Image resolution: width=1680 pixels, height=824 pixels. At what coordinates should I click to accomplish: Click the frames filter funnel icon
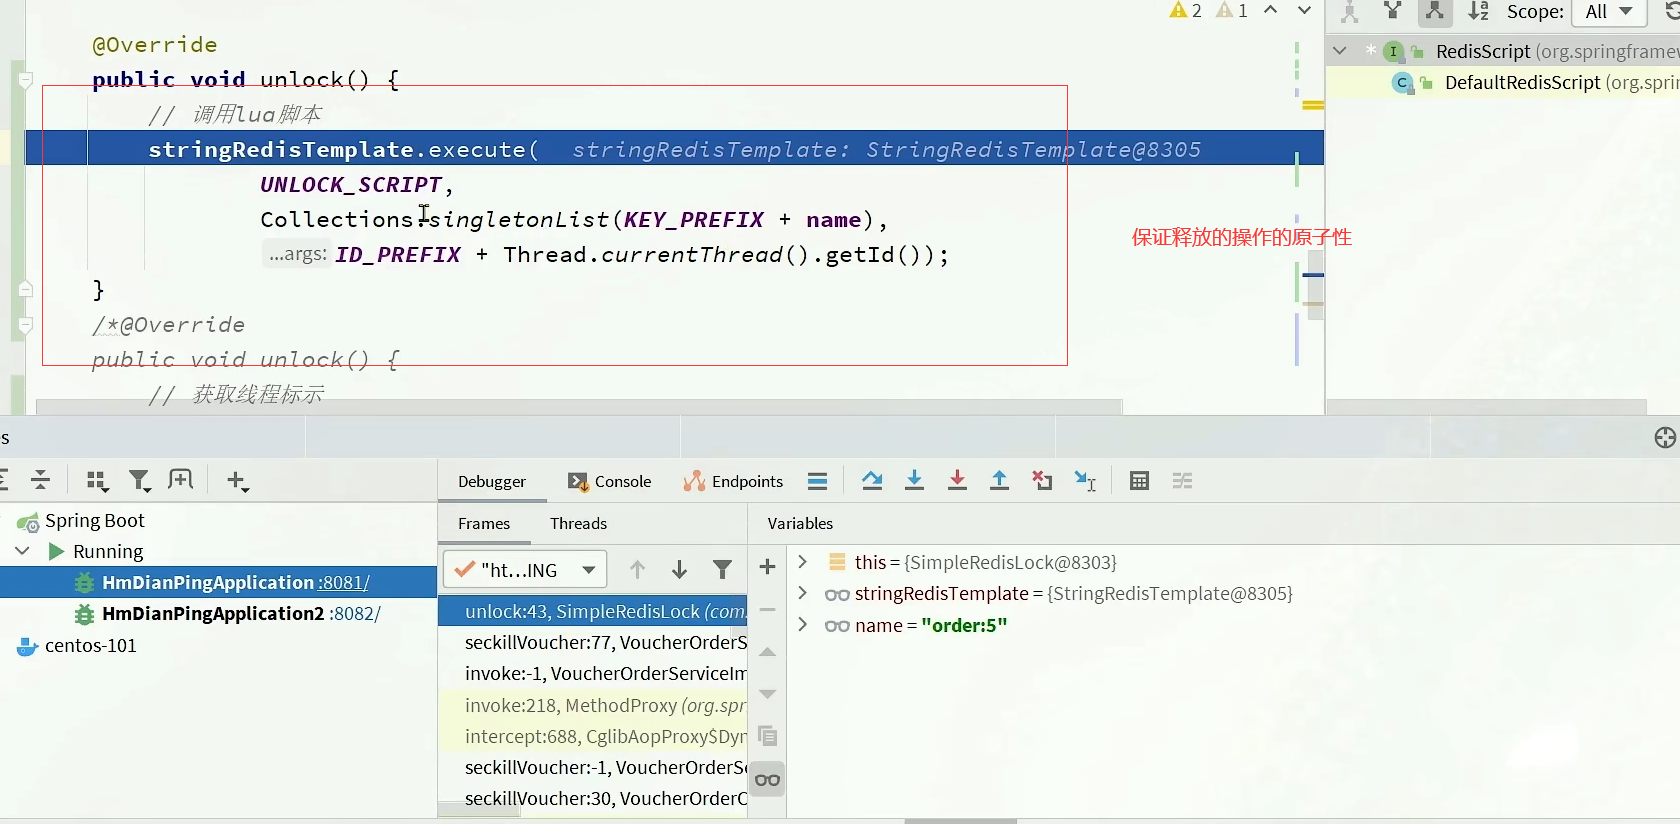pos(722,570)
